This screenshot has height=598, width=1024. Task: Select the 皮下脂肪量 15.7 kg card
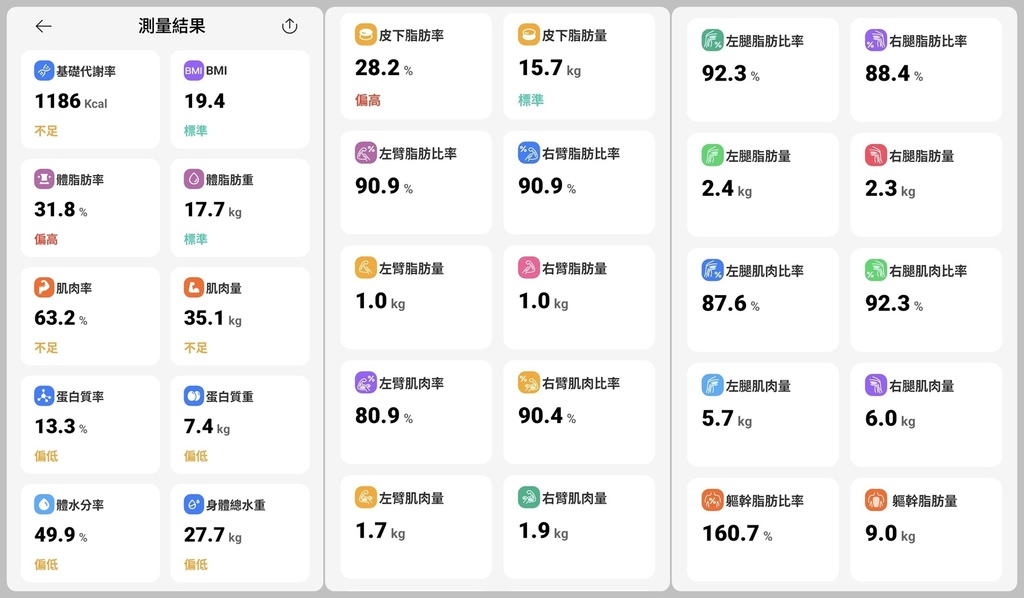tap(579, 66)
